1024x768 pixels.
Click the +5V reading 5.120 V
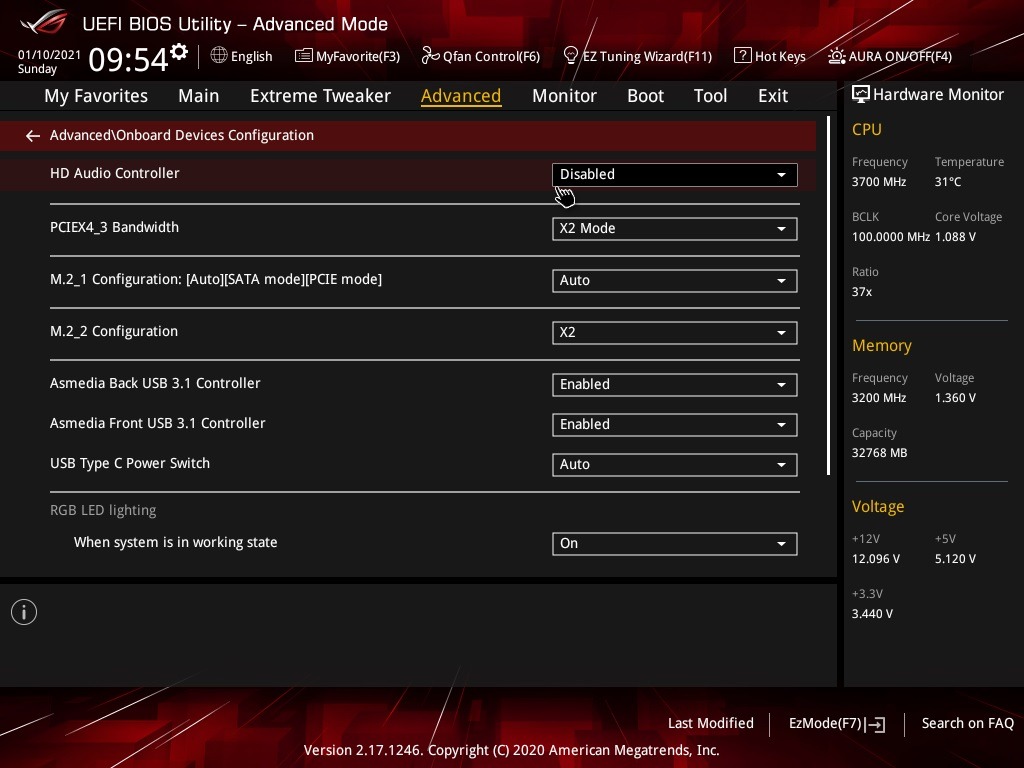[955, 558]
